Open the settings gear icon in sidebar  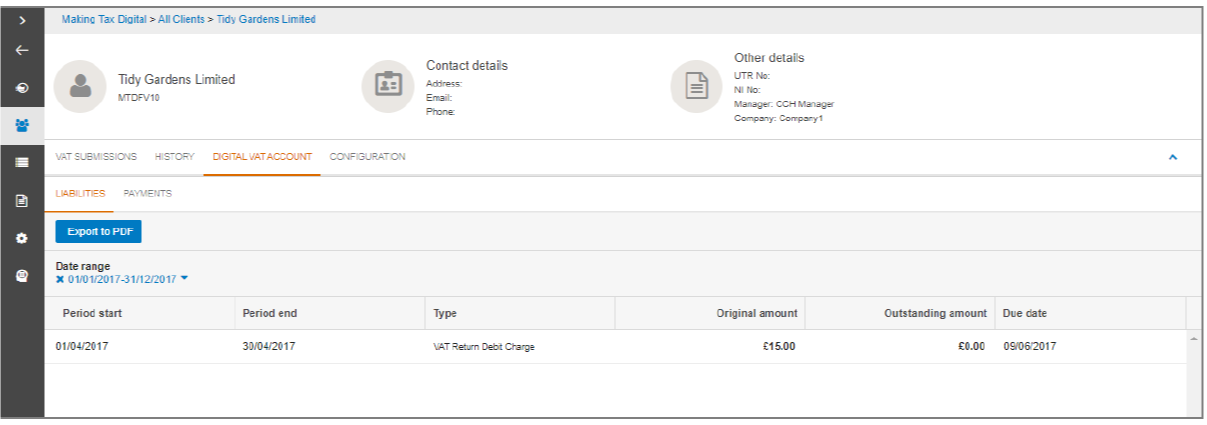(22, 238)
